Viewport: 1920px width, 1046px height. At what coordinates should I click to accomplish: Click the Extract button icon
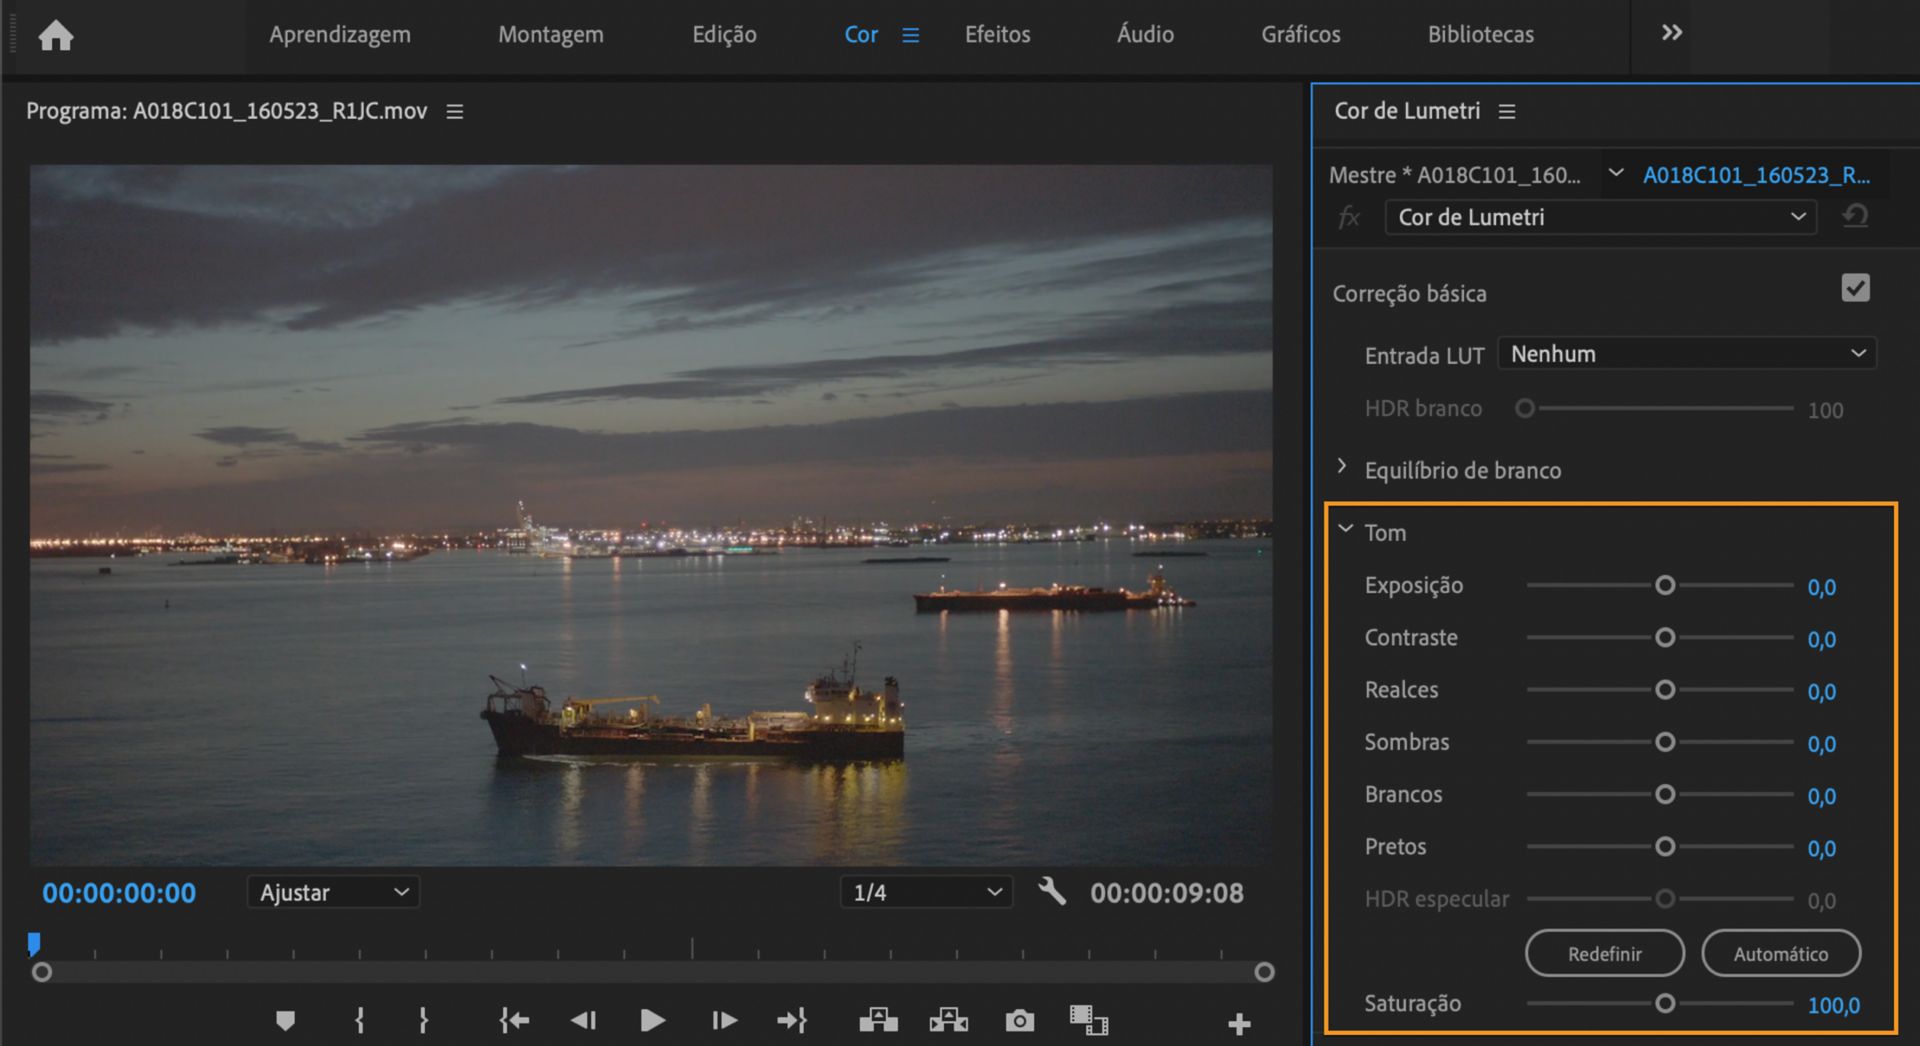click(x=948, y=1020)
